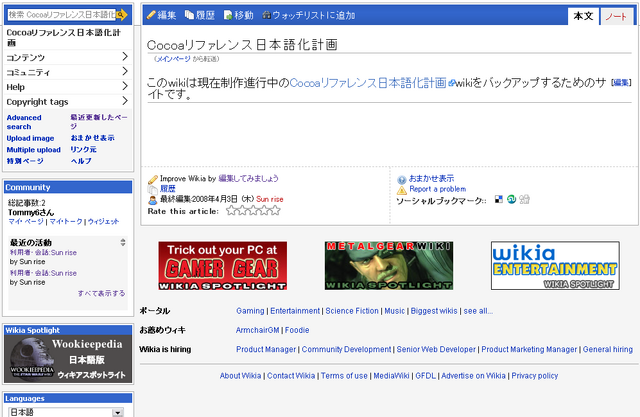
Task: Switch to the 本文 tab
Action: point(583,16)
